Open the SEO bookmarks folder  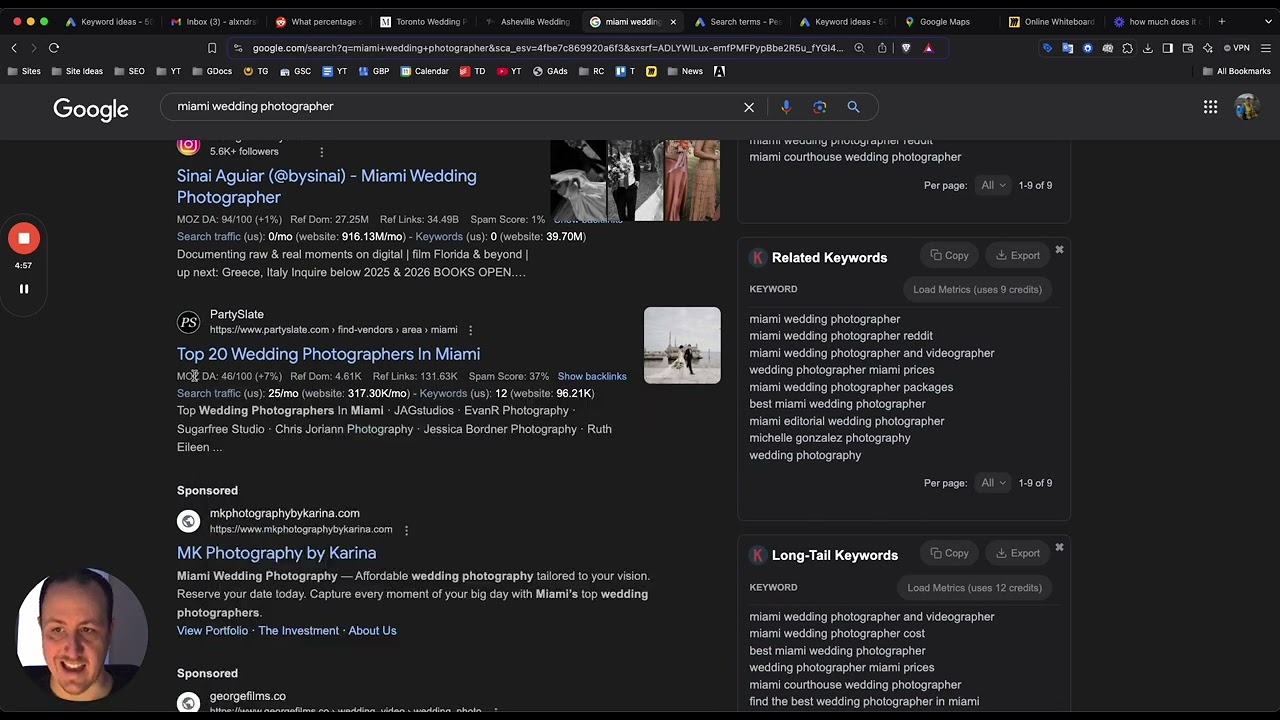pyautogui.click(x=130, y=71)
